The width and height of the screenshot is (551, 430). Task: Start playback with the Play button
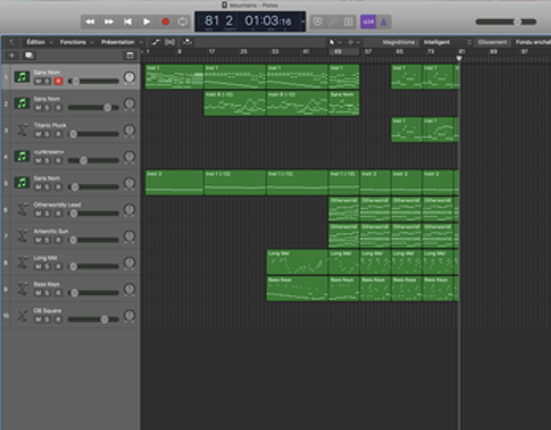pos(147,22)
